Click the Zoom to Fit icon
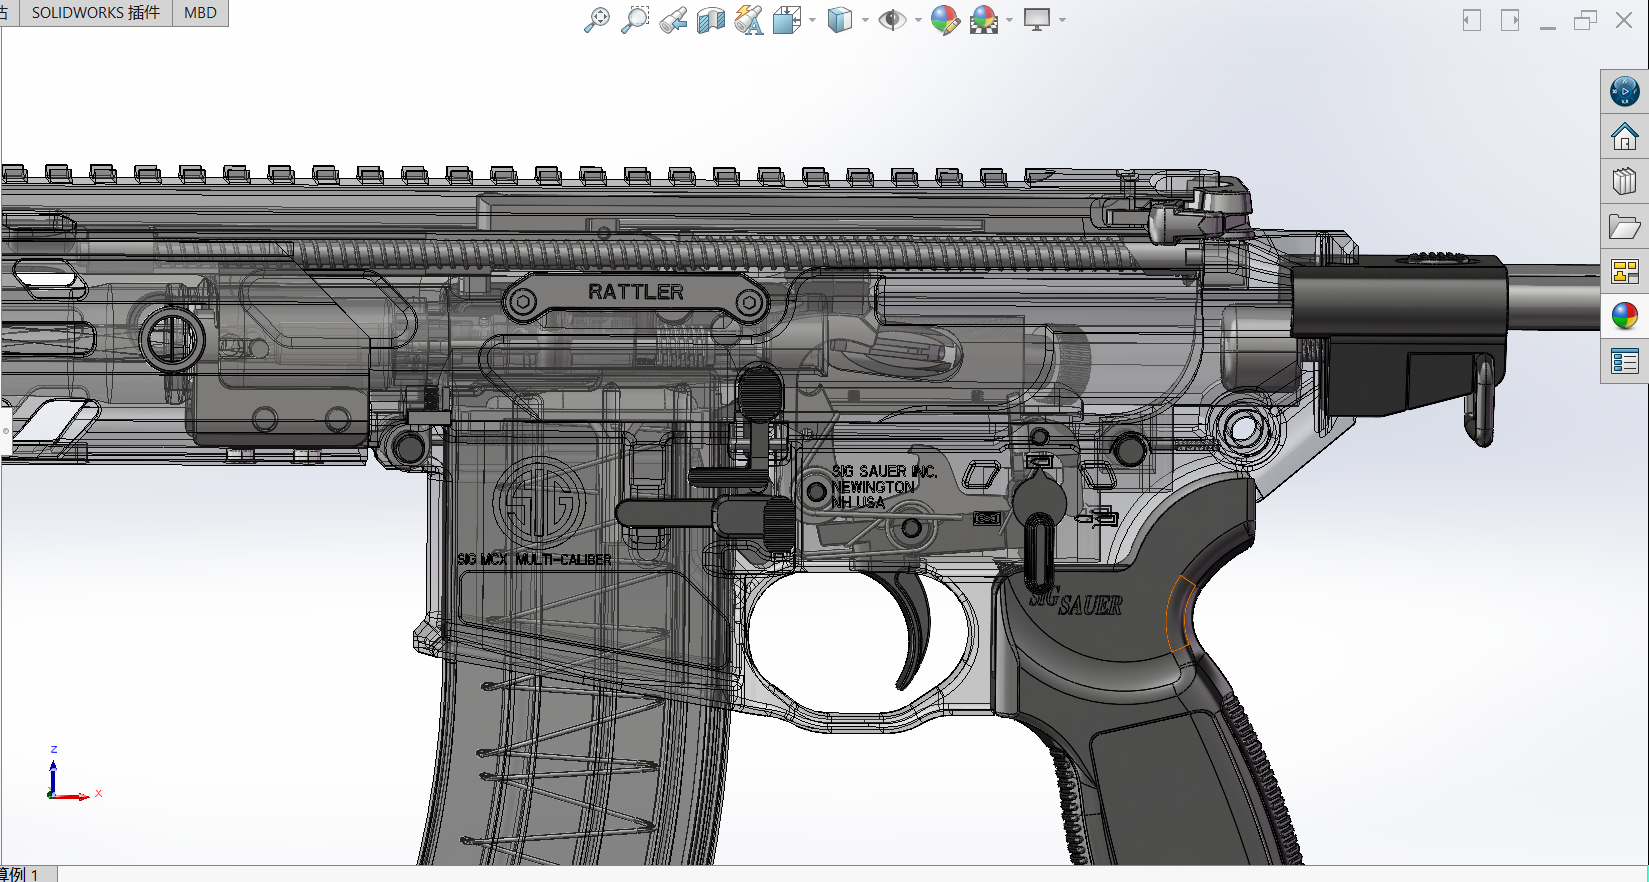 click(x=597, y=19)
